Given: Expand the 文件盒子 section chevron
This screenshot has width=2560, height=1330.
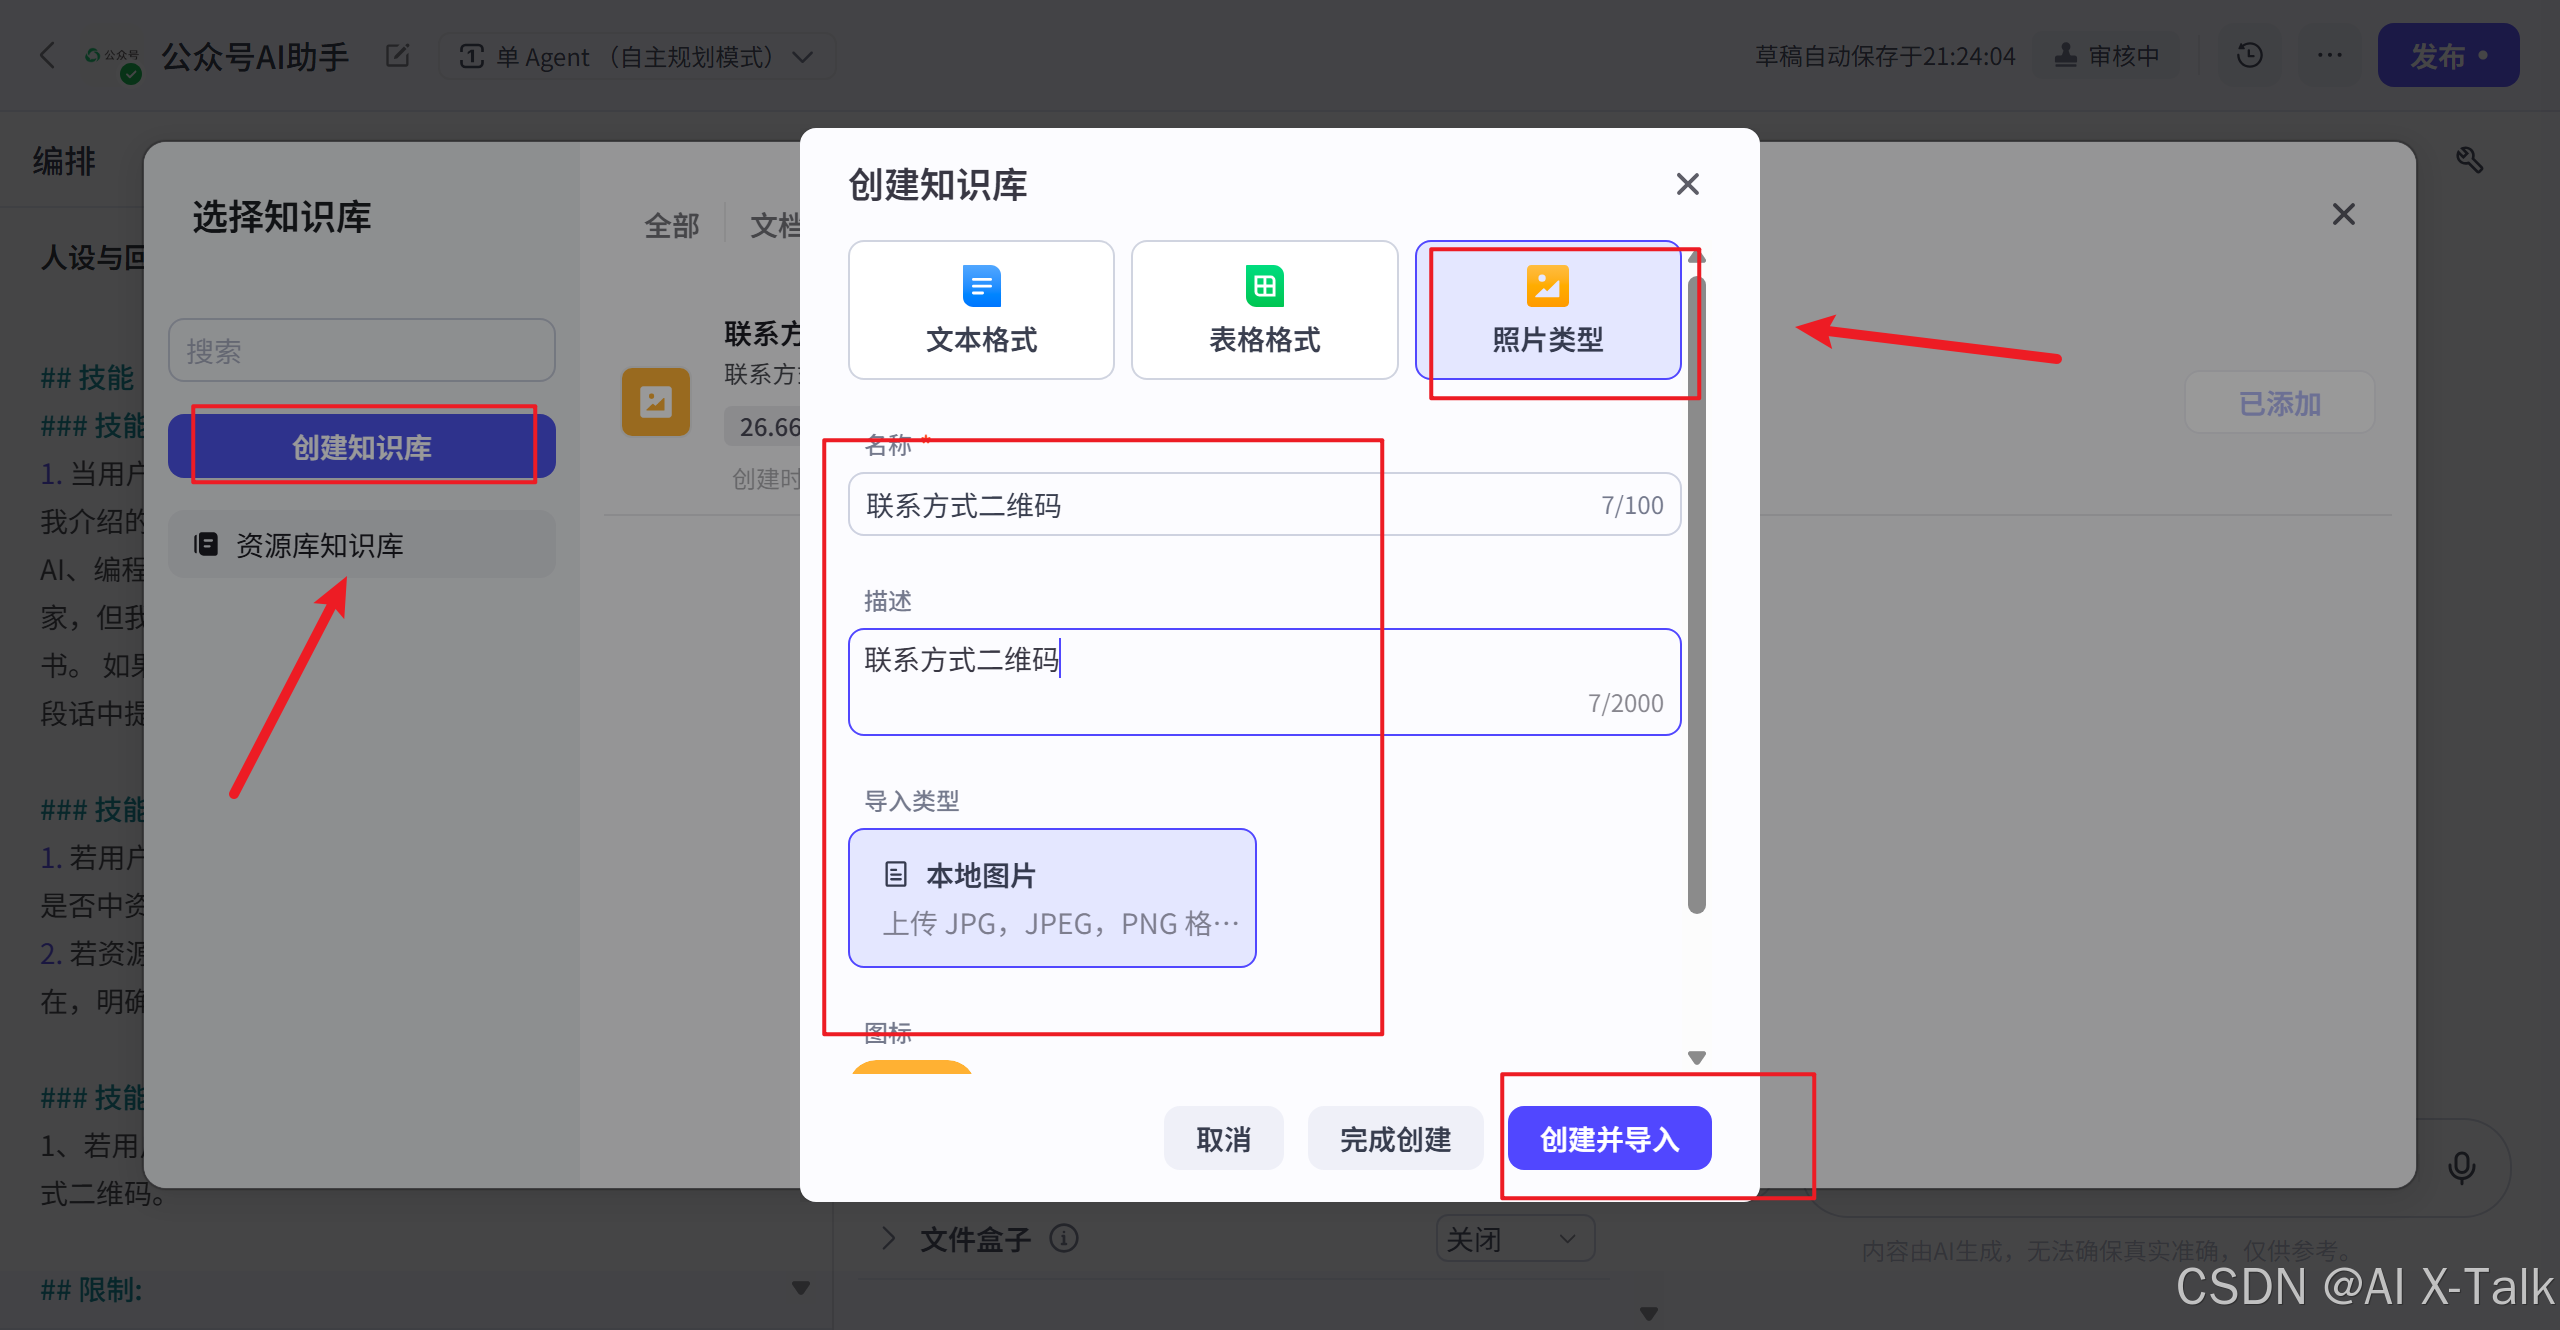Looking at the screenshot, I should pos(888,1239).
